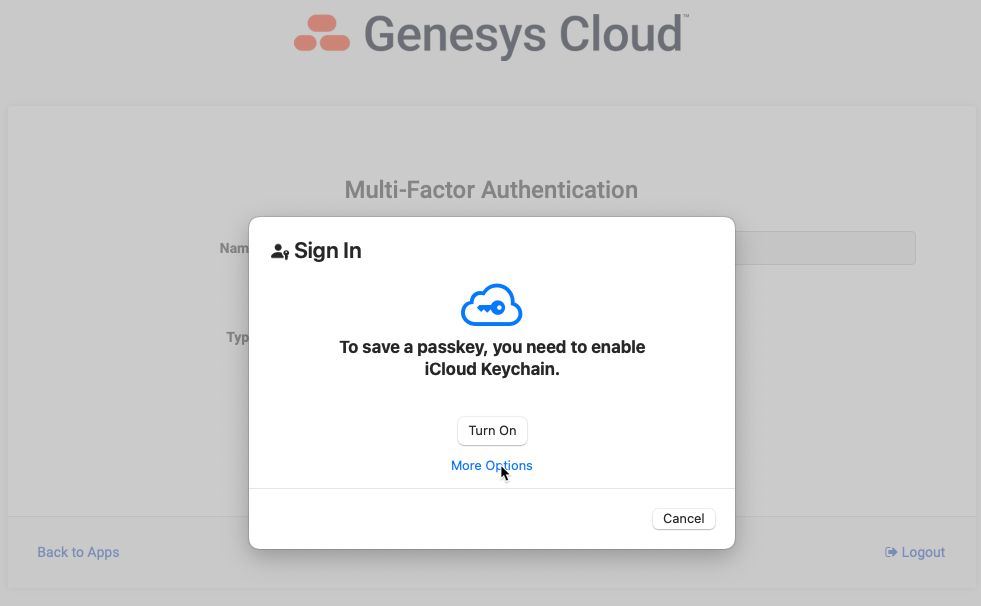
Task: Click the word Genesys in the header
Action: point(455,33)
